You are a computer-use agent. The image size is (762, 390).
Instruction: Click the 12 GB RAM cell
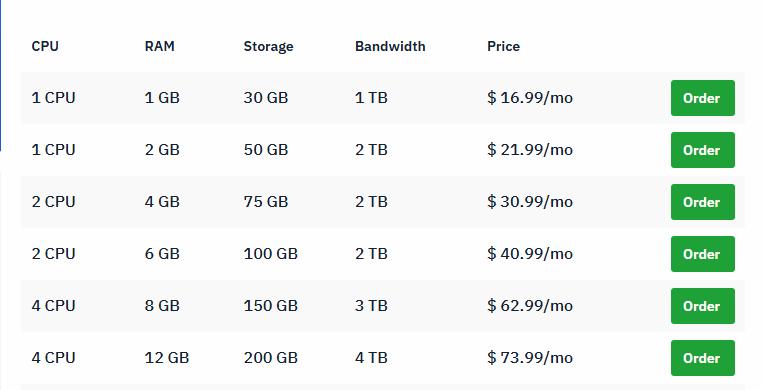coord(167,358)
